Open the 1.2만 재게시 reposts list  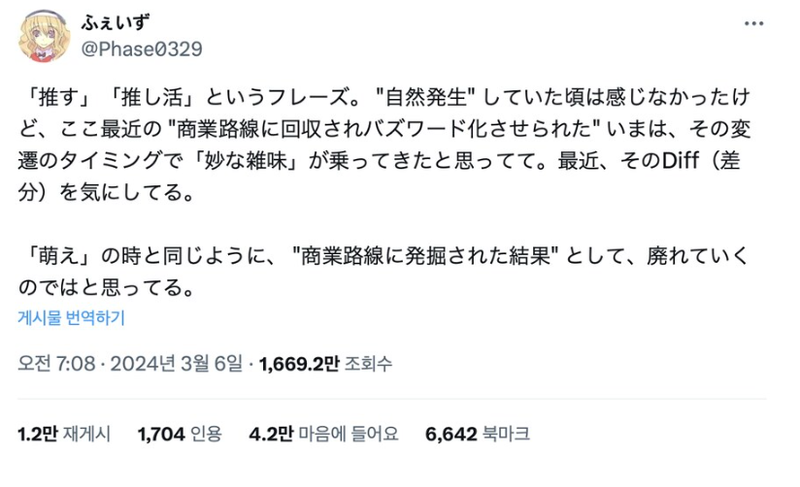[x=64, y=433]
